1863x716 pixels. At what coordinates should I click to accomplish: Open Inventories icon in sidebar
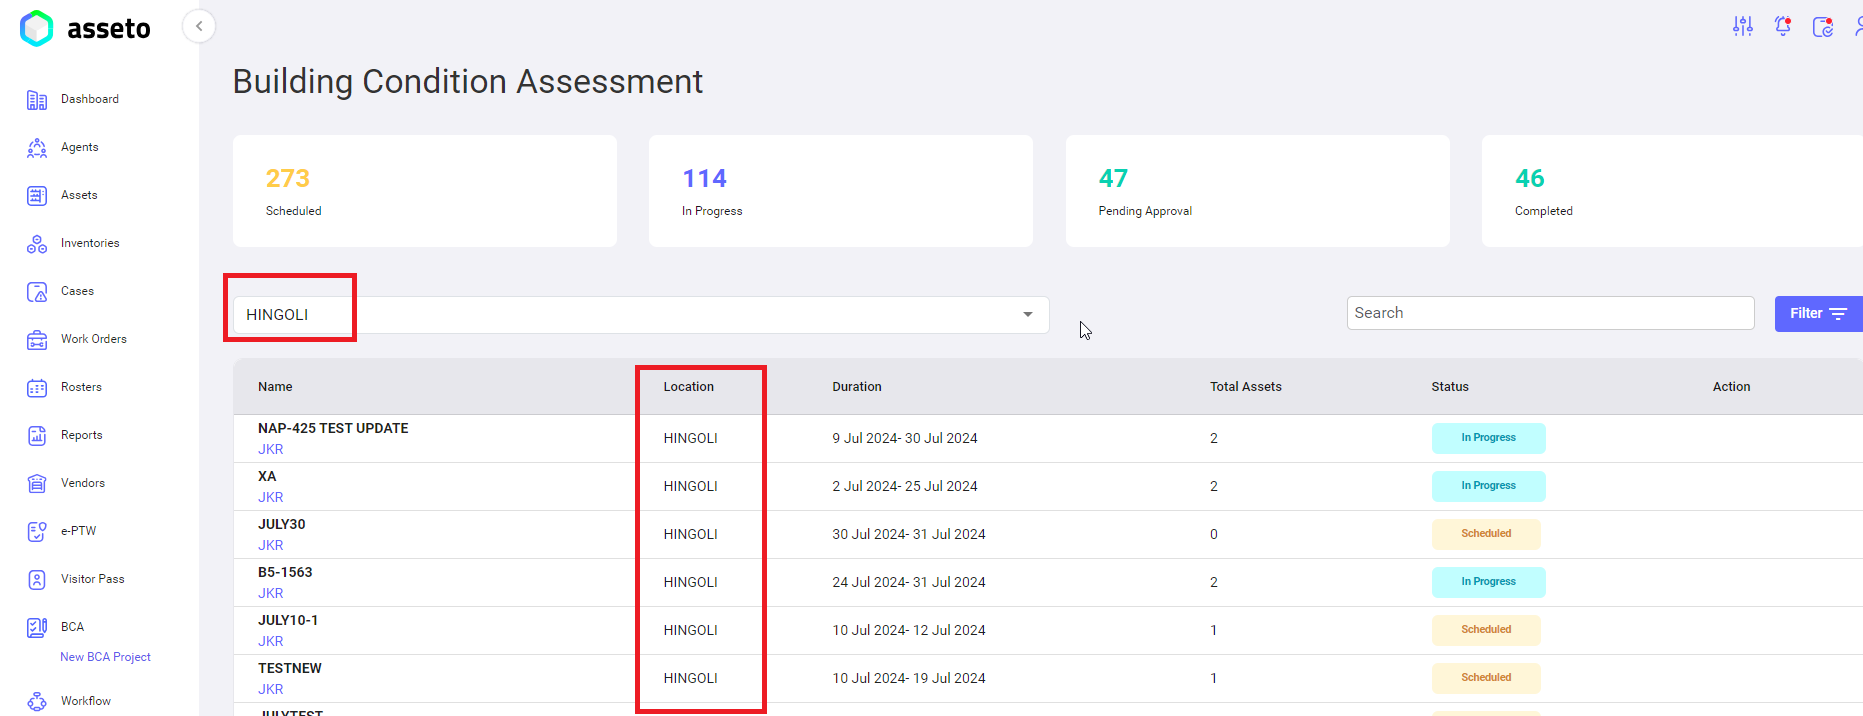(37, 244)
